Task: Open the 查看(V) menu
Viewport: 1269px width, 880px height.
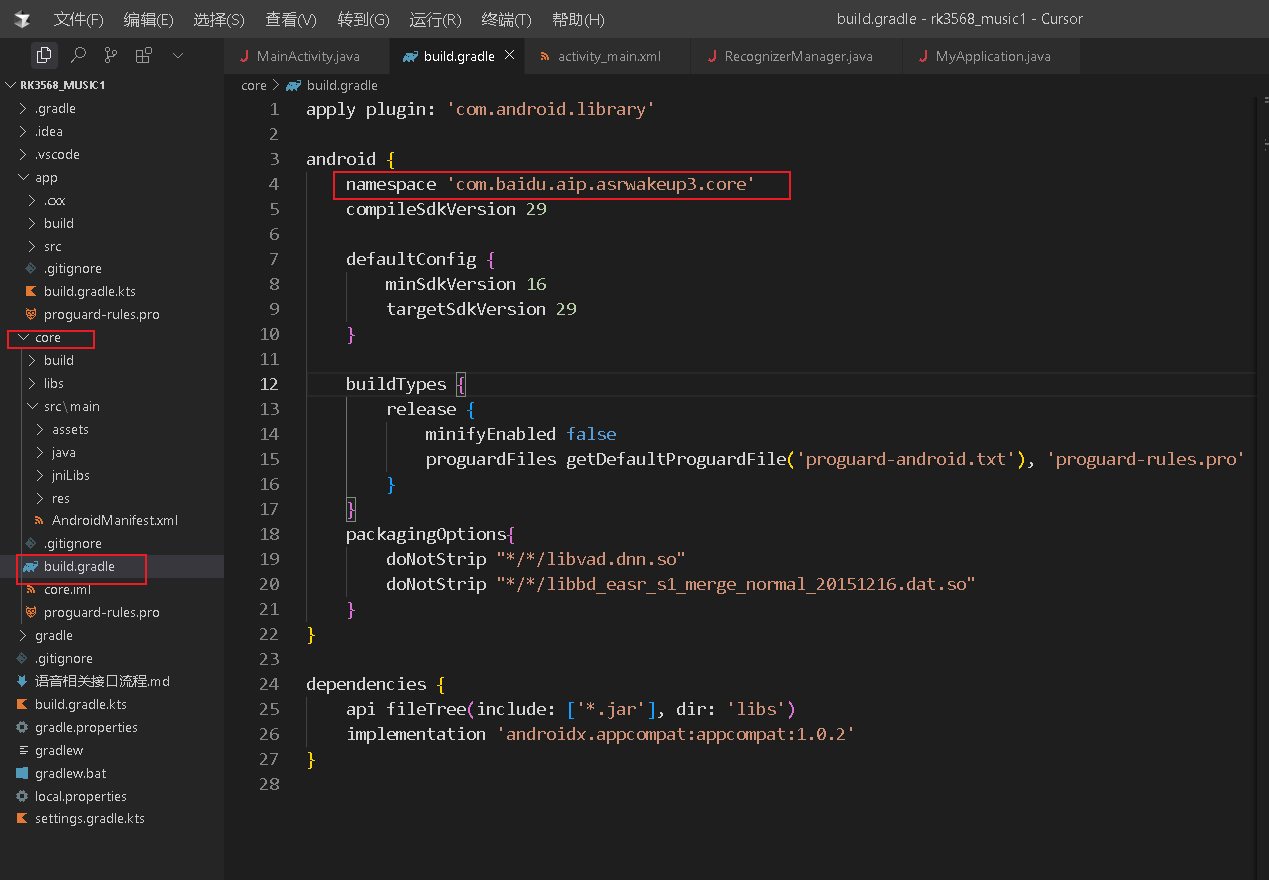Action: click(x=291, y=19)
